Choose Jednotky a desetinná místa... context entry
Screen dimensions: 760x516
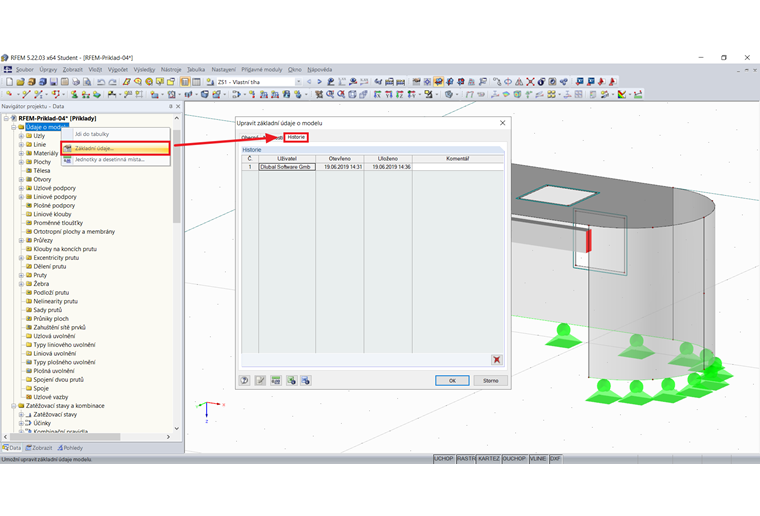pyautogui.click(x=115, y=159)
